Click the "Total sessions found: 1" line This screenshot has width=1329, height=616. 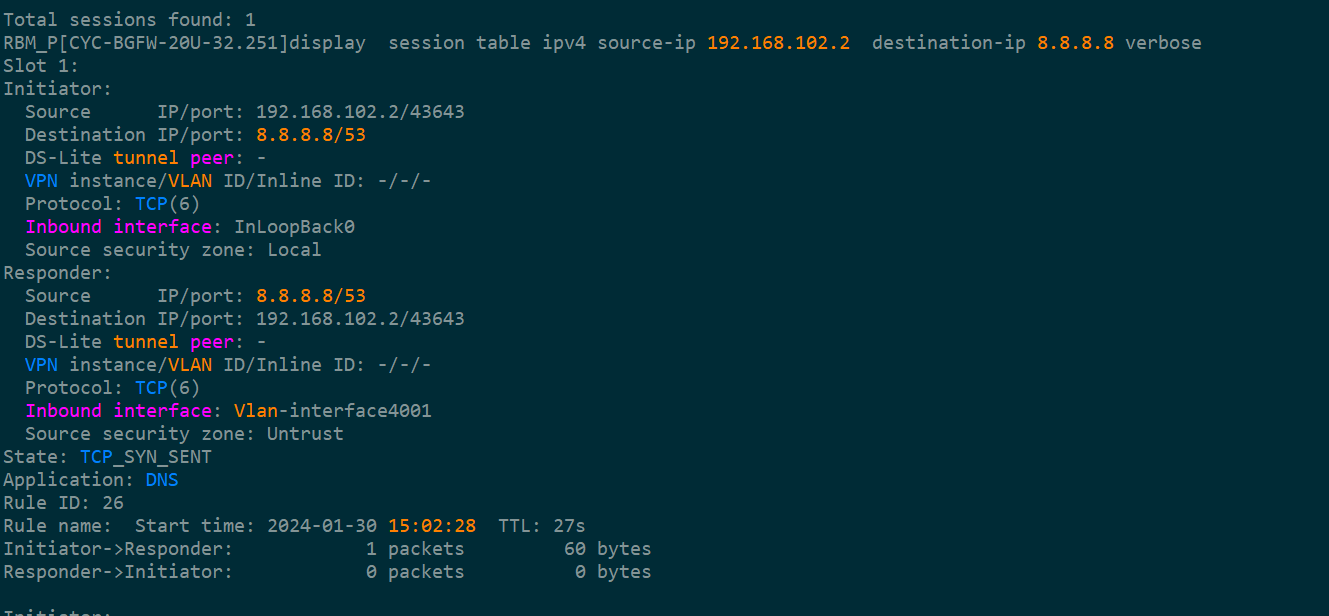pyautogui.click(x=129, y=20)
